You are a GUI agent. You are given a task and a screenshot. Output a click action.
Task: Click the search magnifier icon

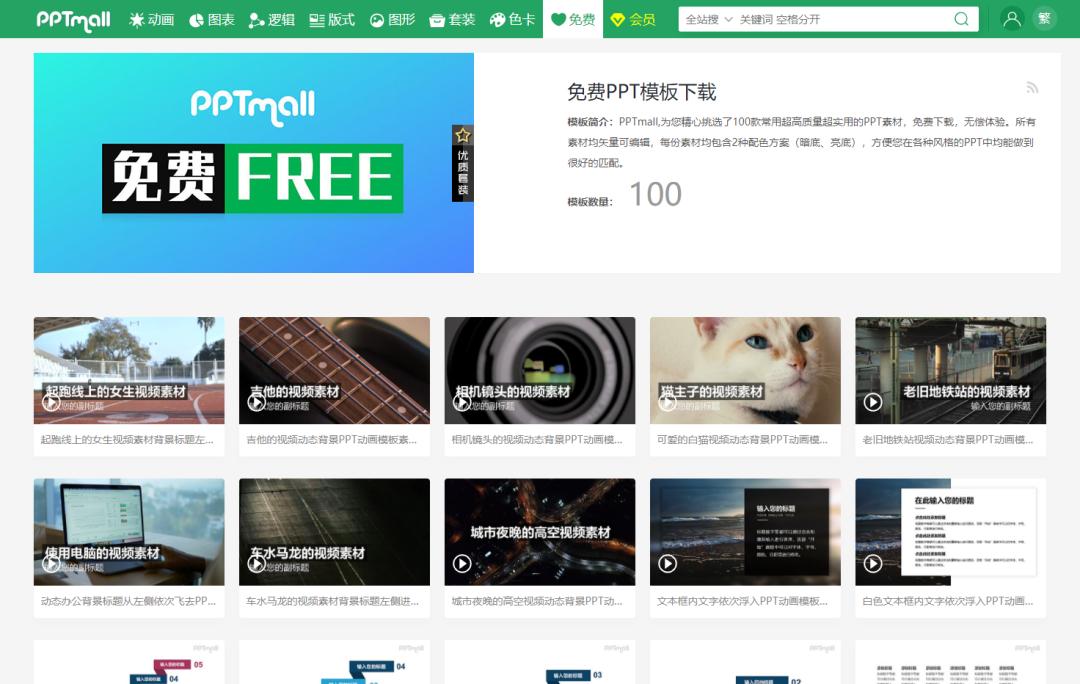click(961, 19)
